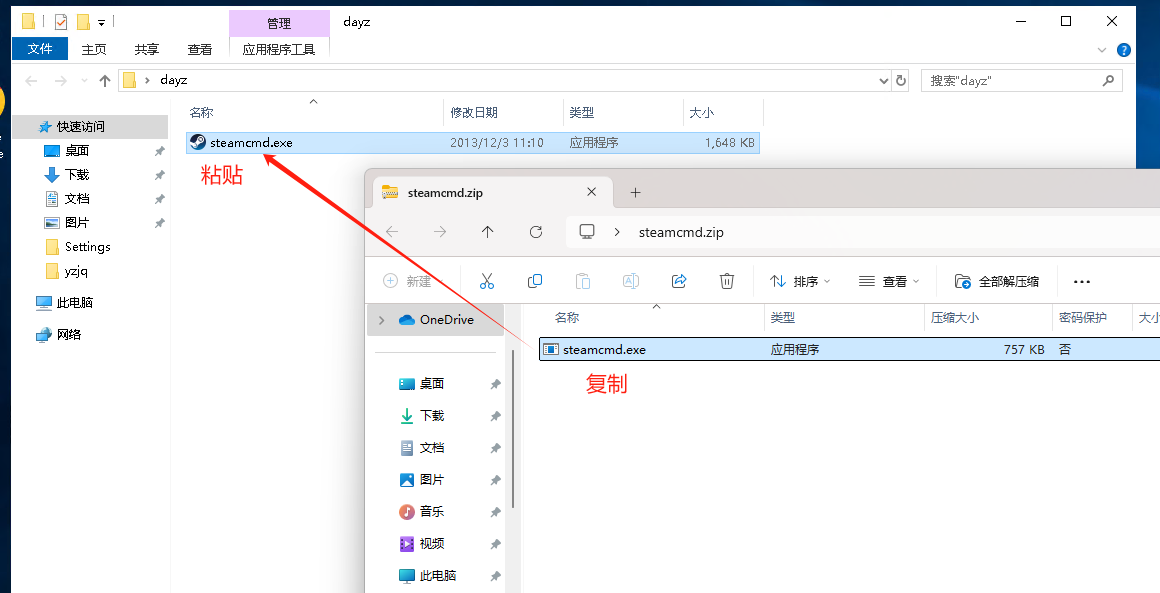Close the steamcmd.zip tab
This screenshot has width=1160, height=593.
pos(591,192)
